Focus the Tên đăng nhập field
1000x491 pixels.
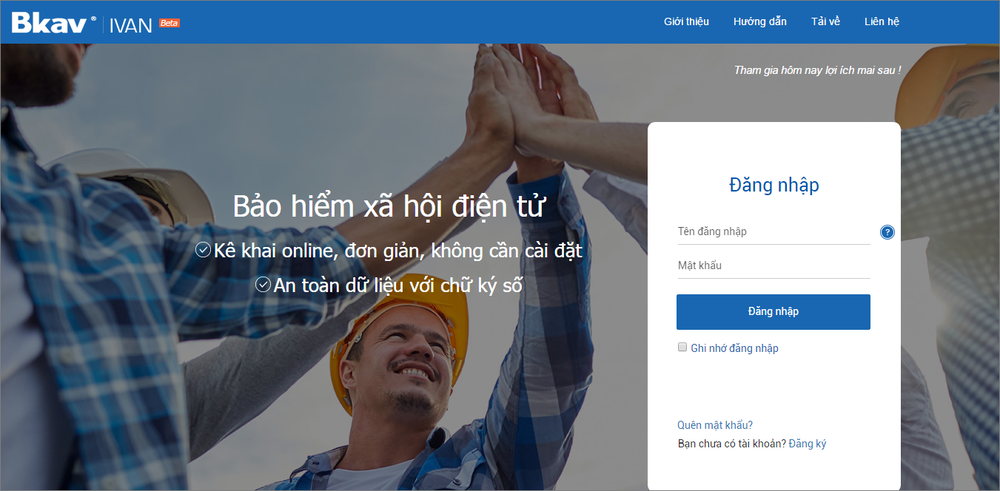point(773,232)
